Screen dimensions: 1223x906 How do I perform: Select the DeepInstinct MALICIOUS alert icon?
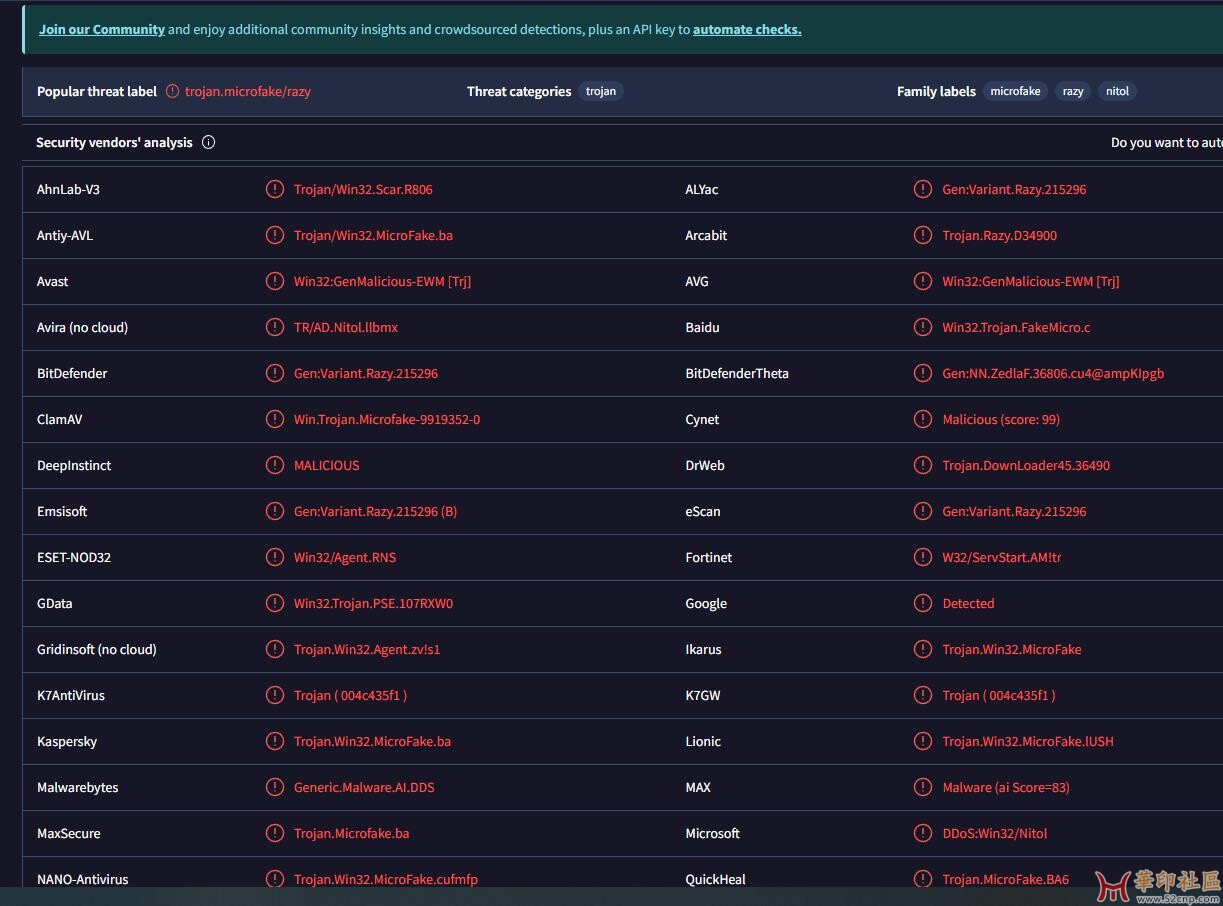275,465
